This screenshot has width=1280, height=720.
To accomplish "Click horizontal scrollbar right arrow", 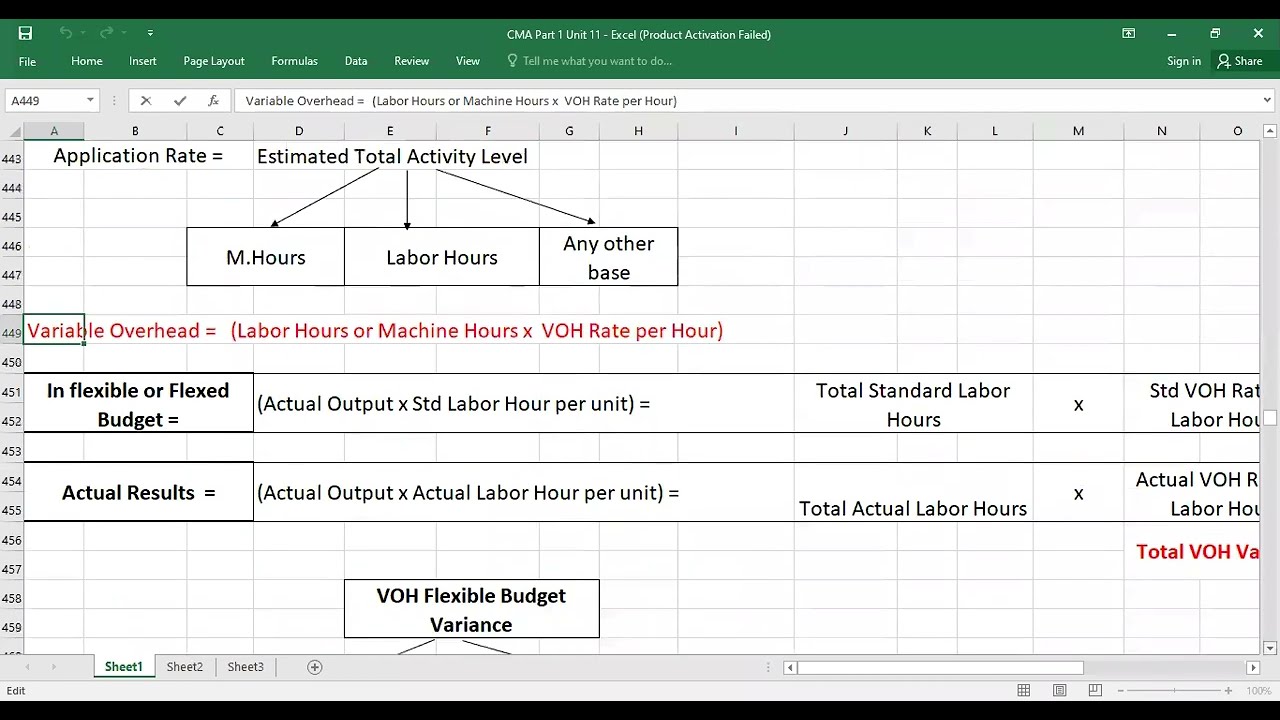I will tap(1253, 667).
